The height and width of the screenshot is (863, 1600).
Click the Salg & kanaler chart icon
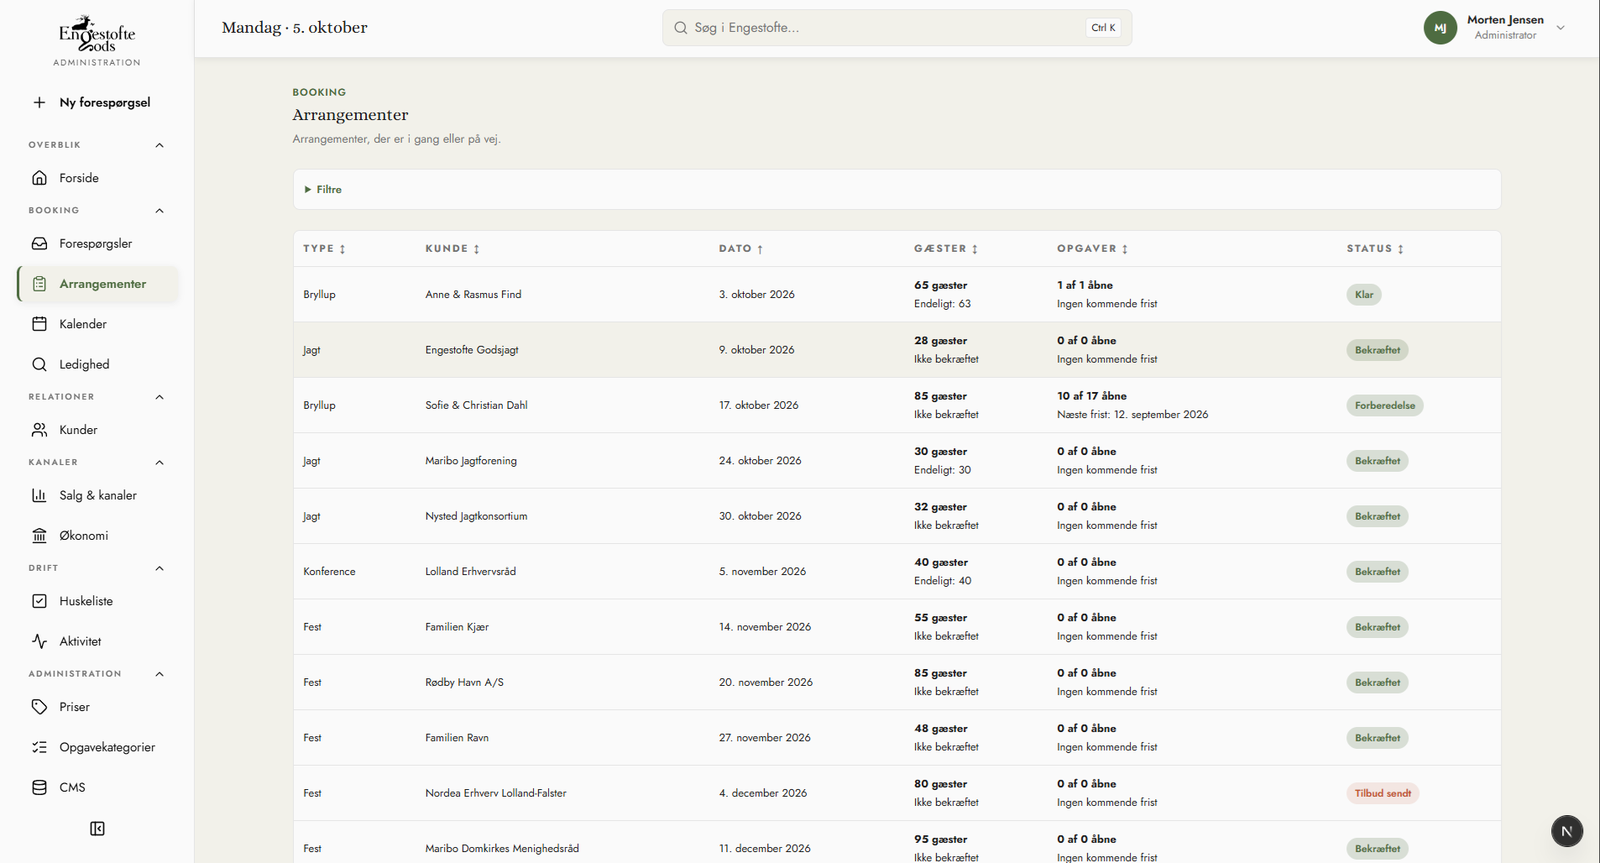tap(39, 495)
